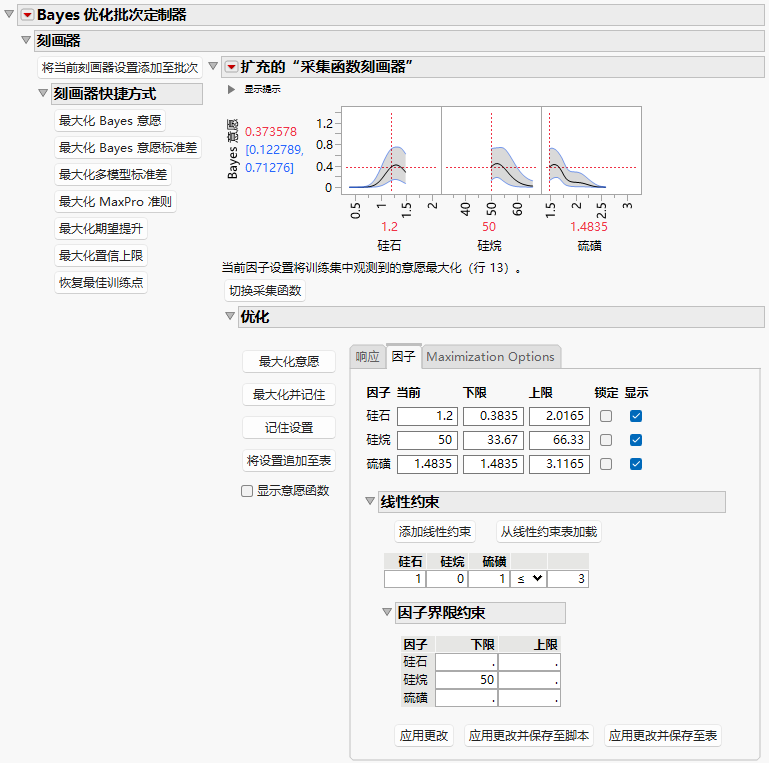The height and width of the screenshot is (763, 769).
Task: Uncheck 显示 checkbox for 硅烷
Action: [x=636, y=440]
